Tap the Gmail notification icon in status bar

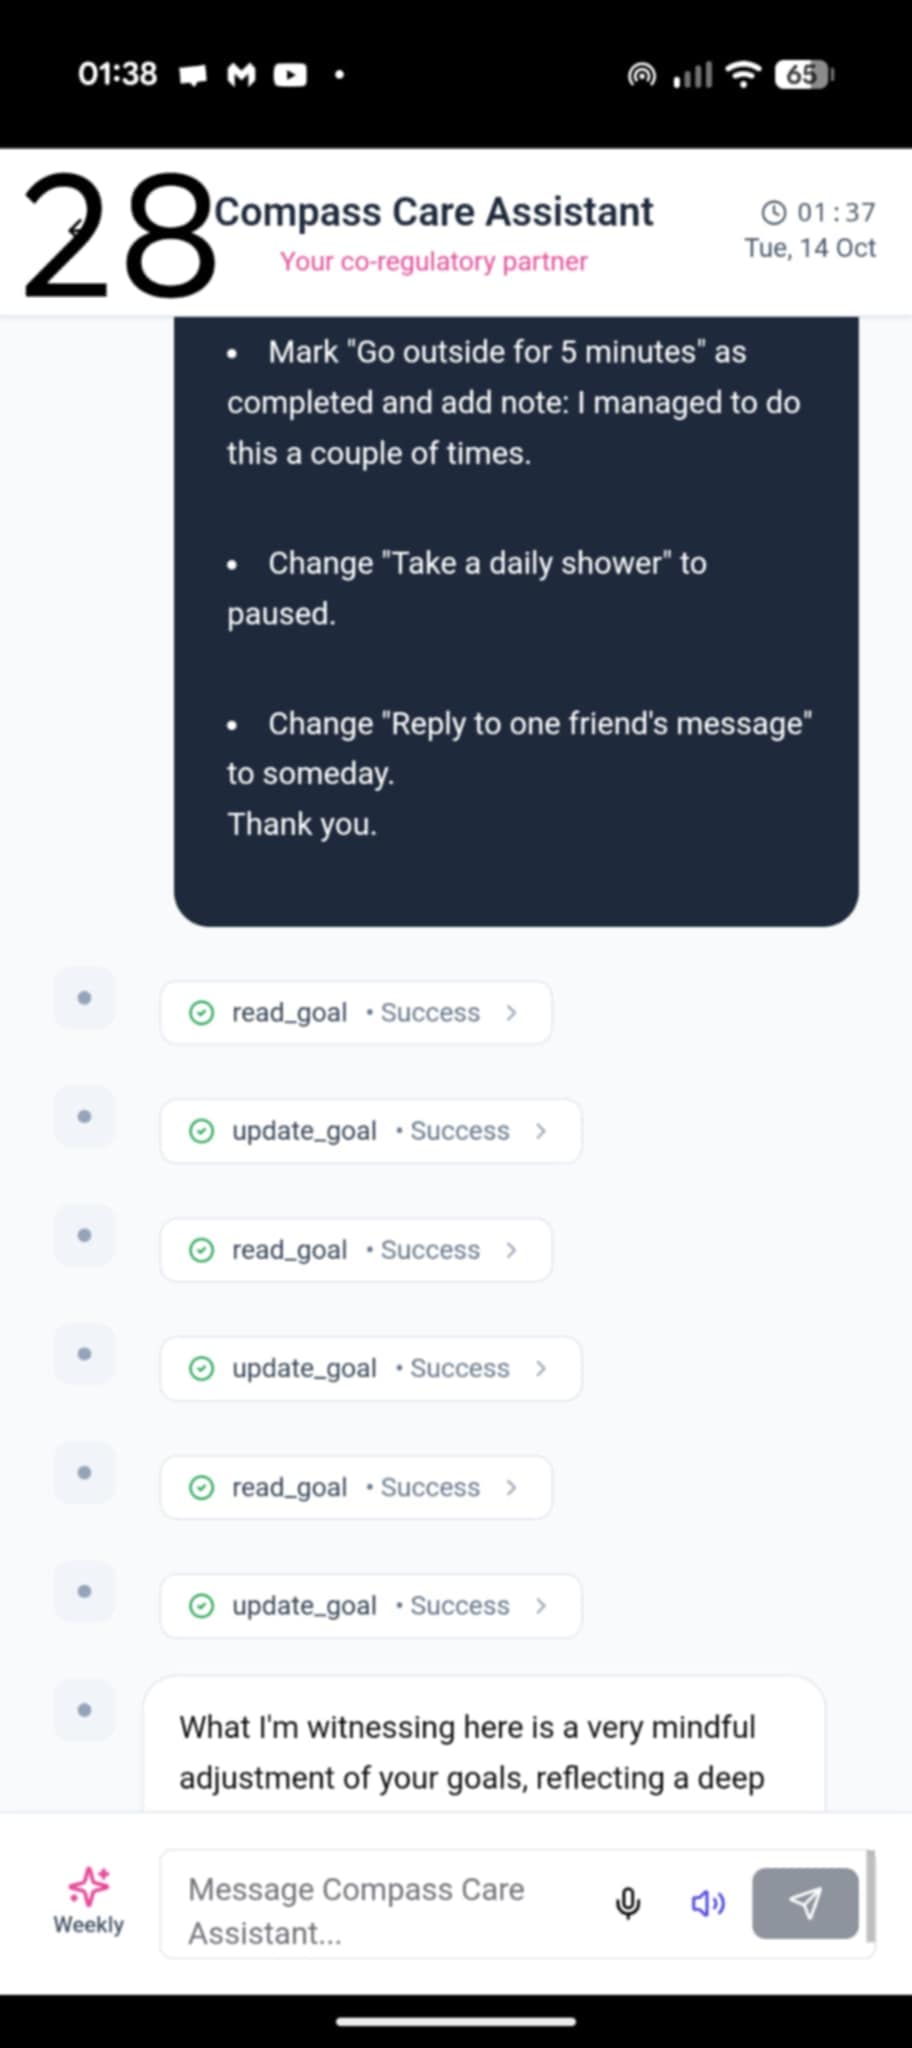point(241,75)
